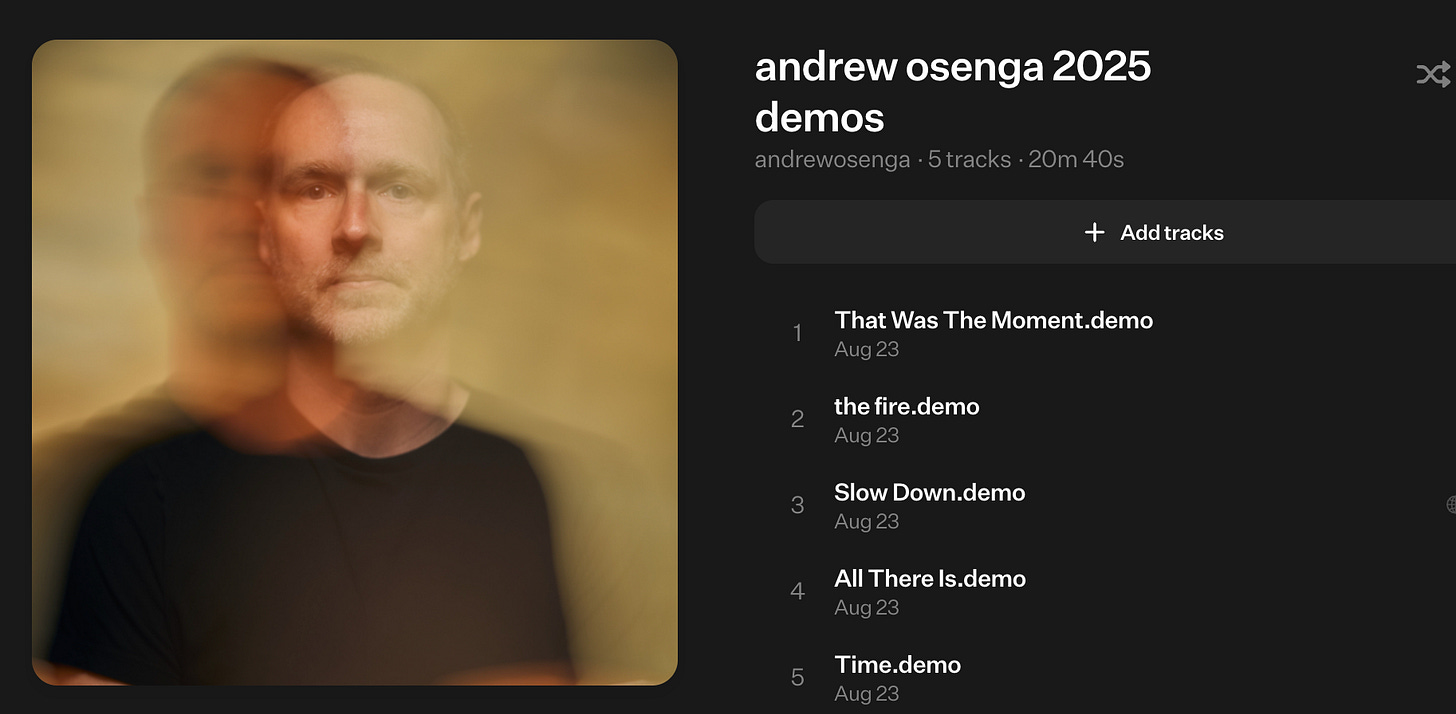Click track number 1 in the list
This screenshot has width=1456, height=714.
pos(797,333)
